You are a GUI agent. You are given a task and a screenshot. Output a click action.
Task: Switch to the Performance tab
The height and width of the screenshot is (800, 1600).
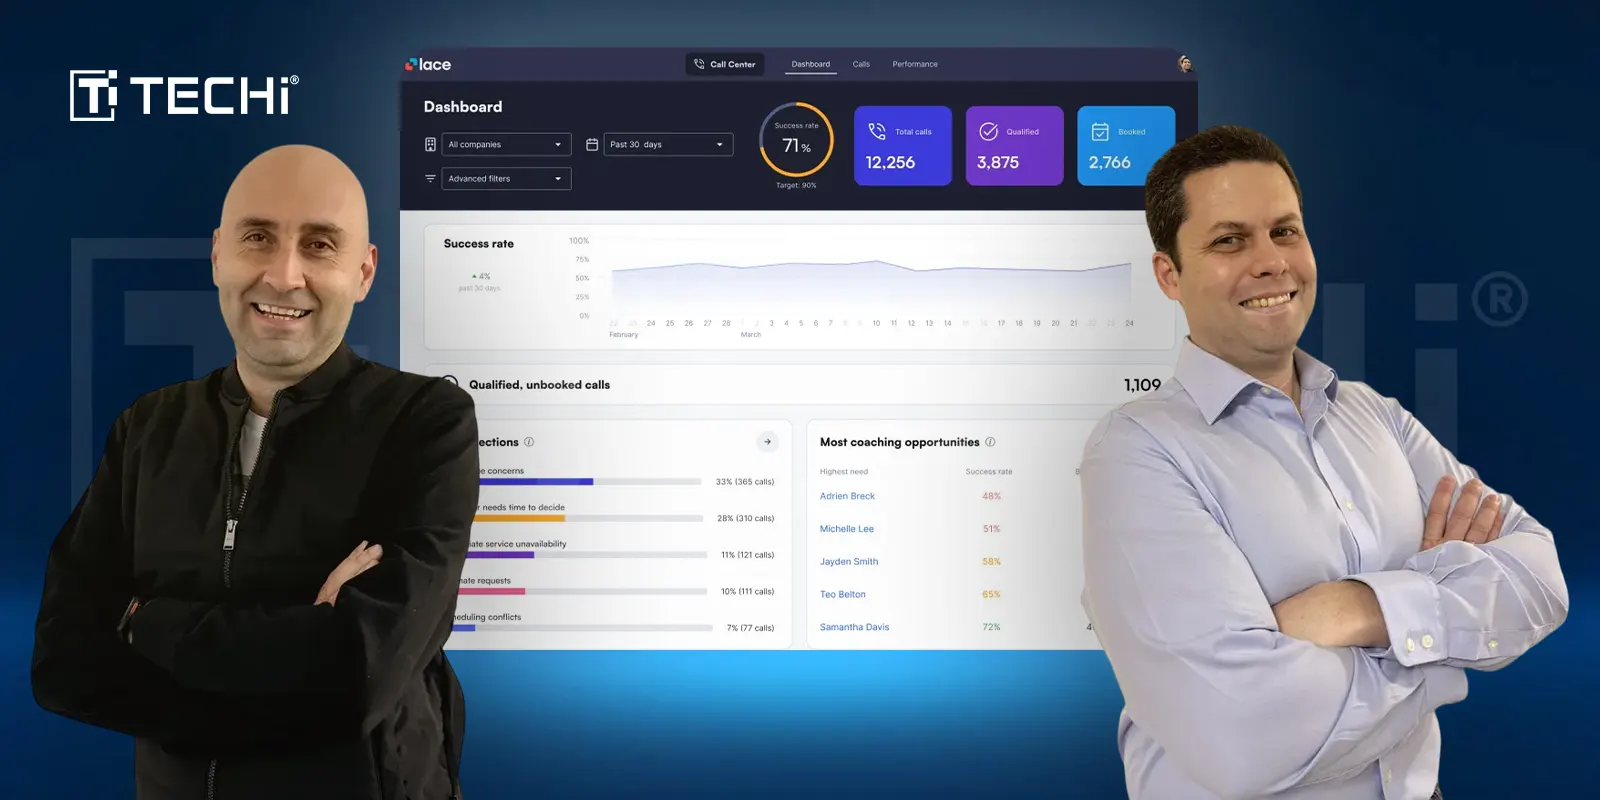[915, 64]
